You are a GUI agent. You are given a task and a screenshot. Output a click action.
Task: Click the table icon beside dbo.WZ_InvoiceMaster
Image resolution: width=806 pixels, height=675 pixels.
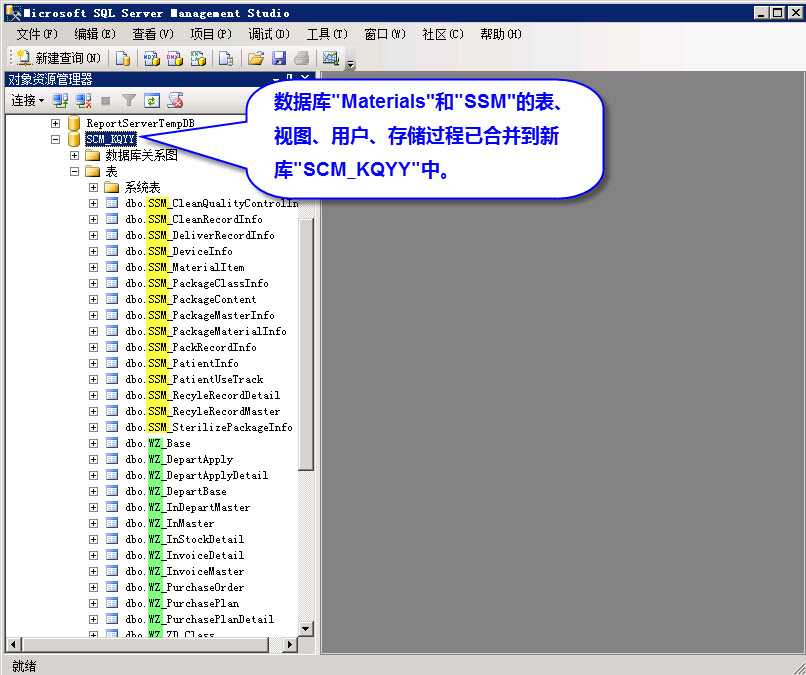click(x=112, y=571)
